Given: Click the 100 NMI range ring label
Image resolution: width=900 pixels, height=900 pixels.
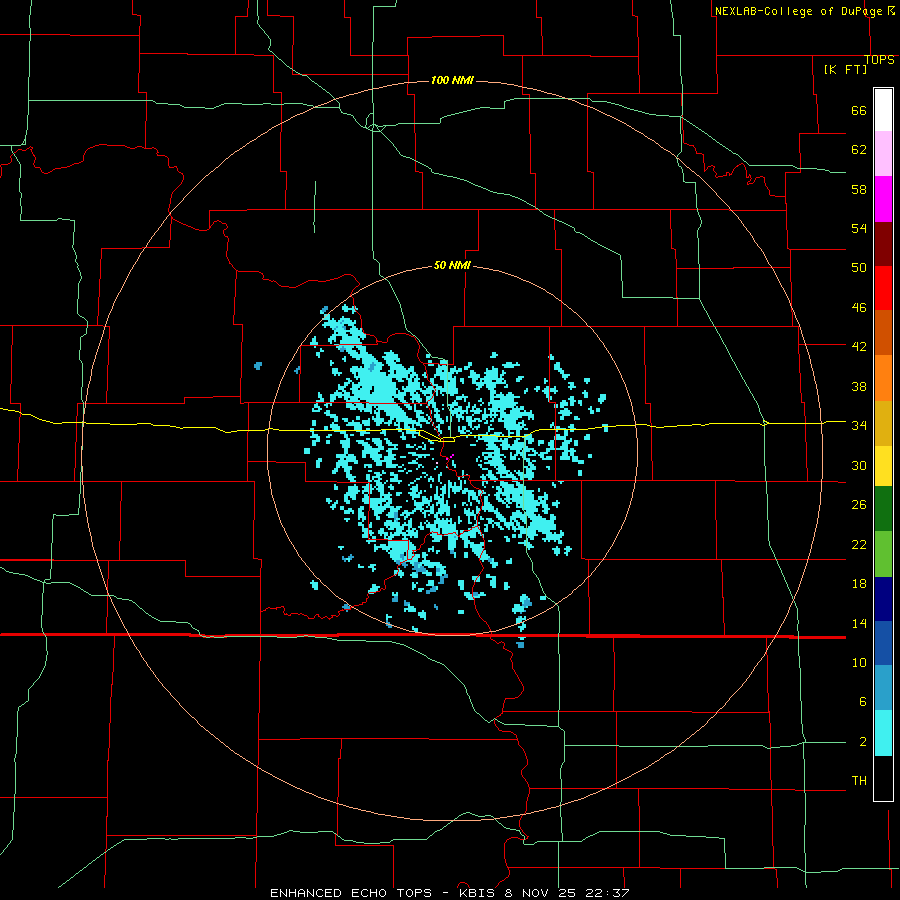Looking at the screenshot, I should coord(452,80).
